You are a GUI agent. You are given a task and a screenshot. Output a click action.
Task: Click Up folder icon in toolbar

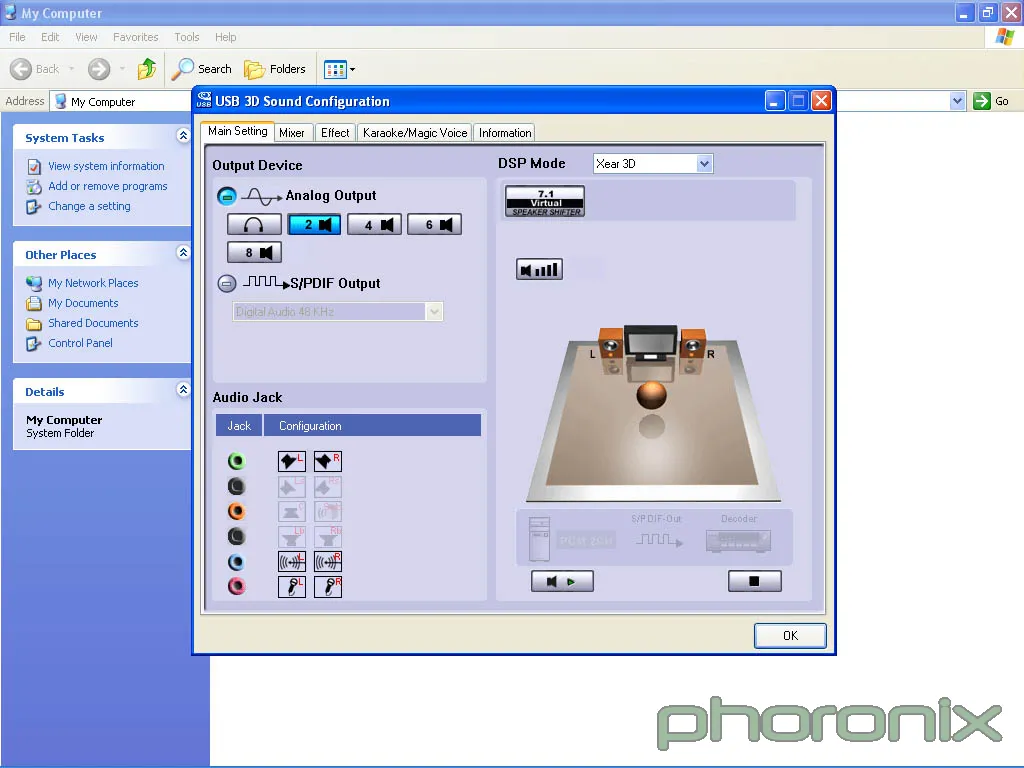(x=147, y=69)
